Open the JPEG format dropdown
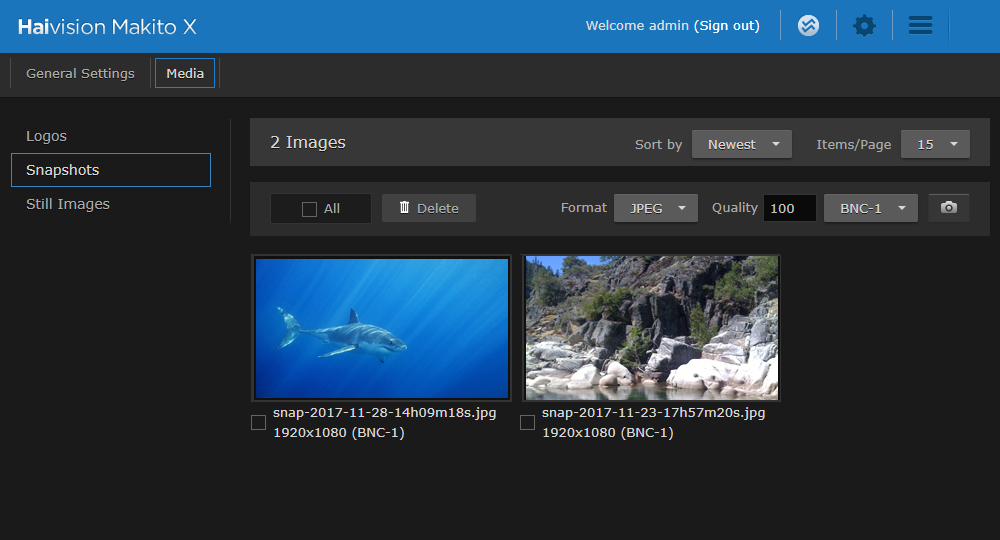Viewport: 1000px width, 540px height. (x=655, y=208)
